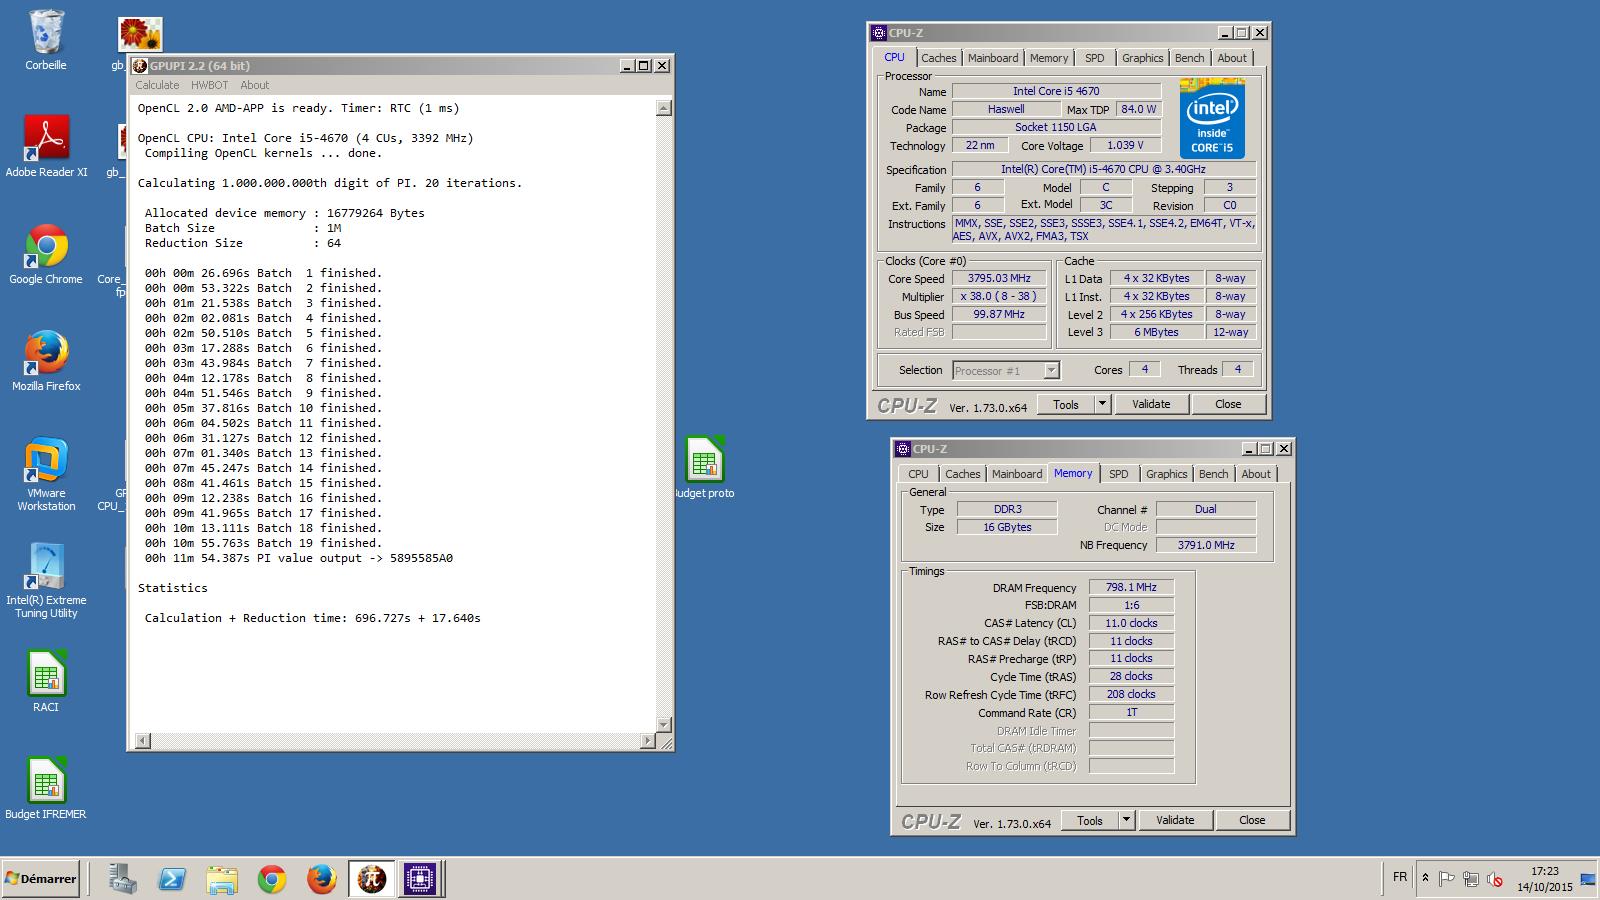
Task: Open About tab in bottom CPU-Z window
Action: (x=1256, y=474)
